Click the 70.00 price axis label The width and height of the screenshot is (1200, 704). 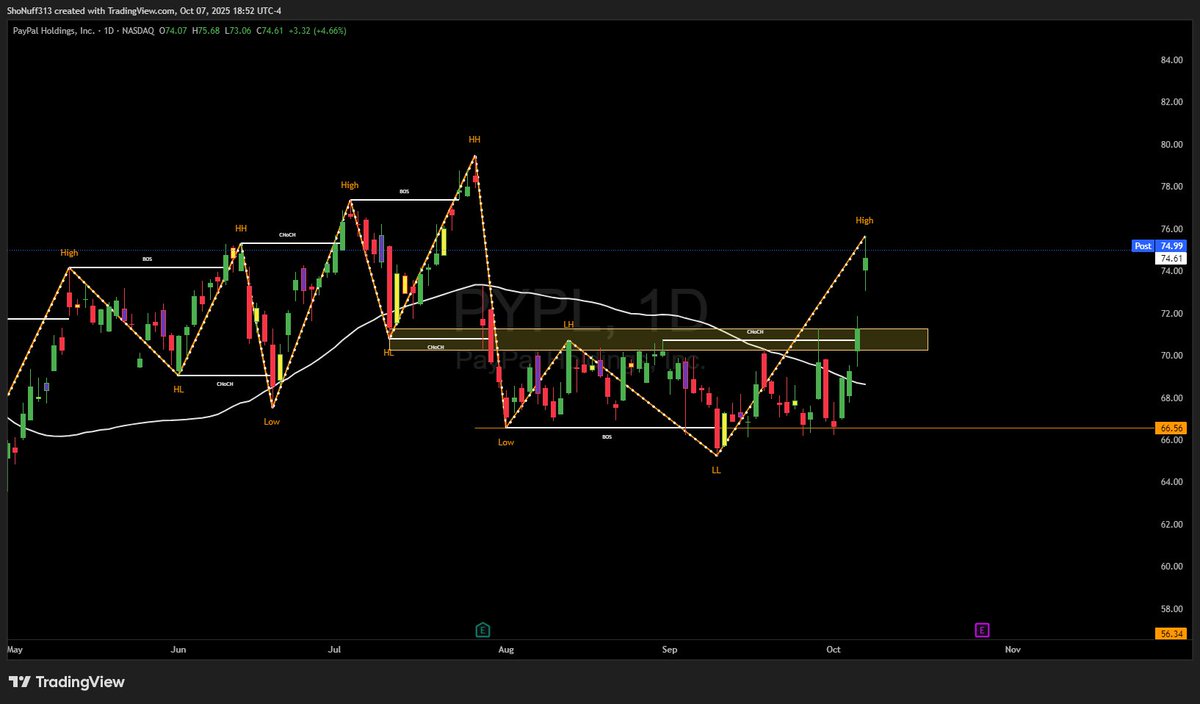coord(1172,355)
